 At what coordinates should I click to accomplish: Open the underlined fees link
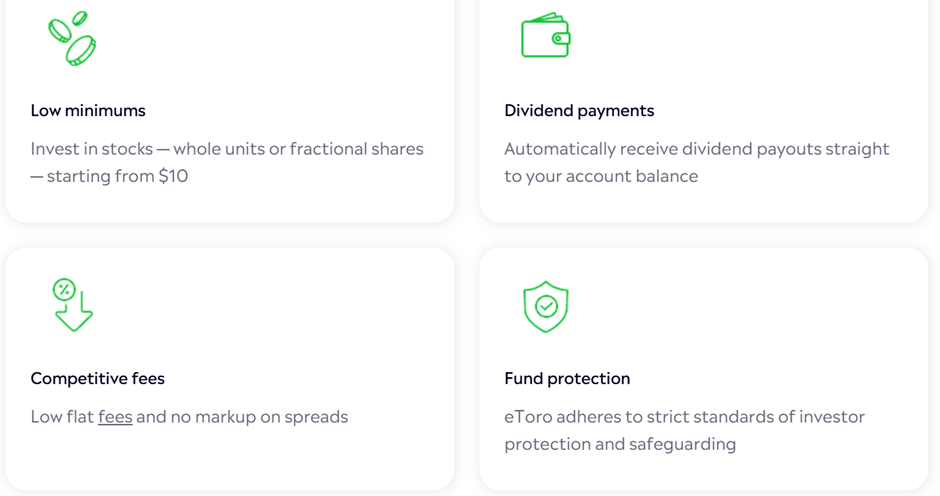tap(115, 417)
